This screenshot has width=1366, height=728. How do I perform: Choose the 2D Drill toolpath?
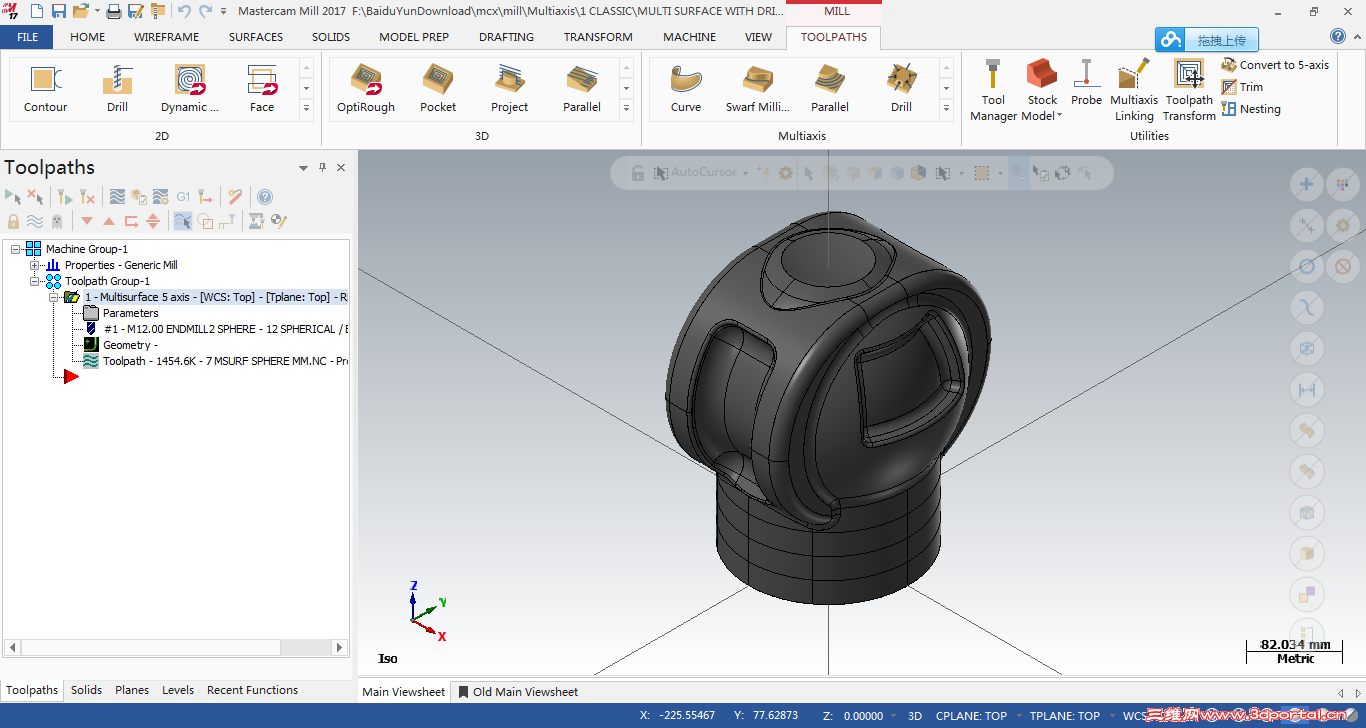point(118,89)
